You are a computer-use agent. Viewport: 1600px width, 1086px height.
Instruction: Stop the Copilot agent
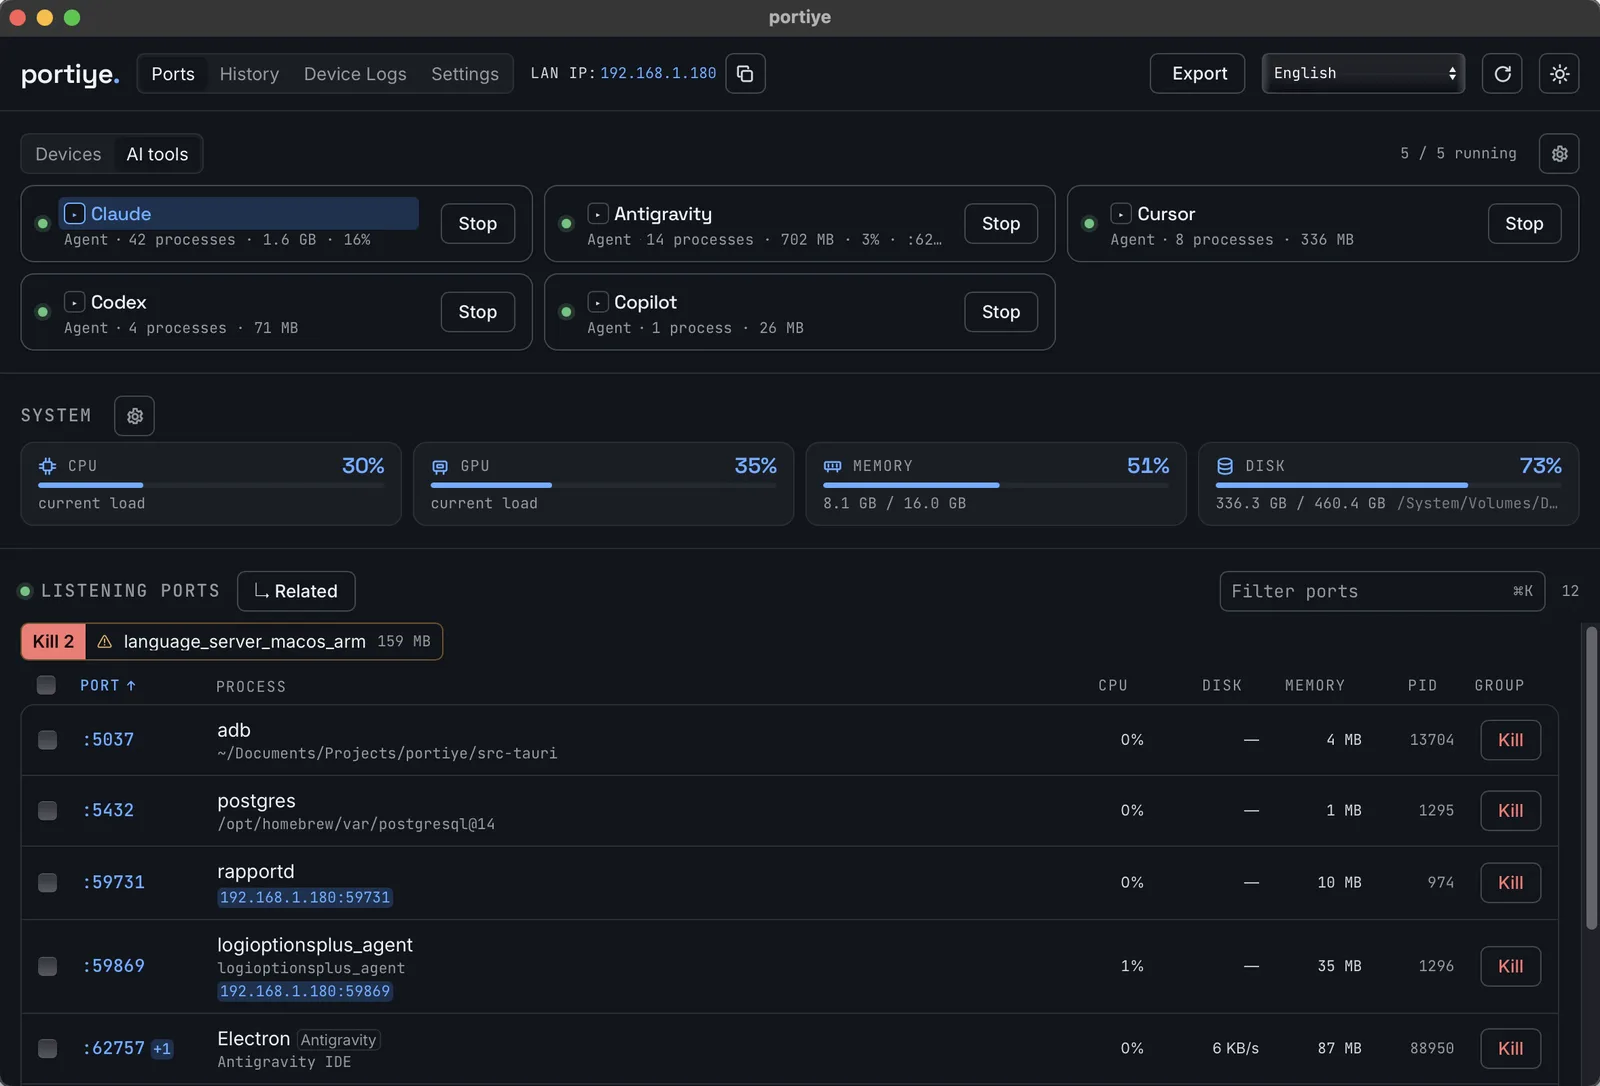pos(1001,312)
